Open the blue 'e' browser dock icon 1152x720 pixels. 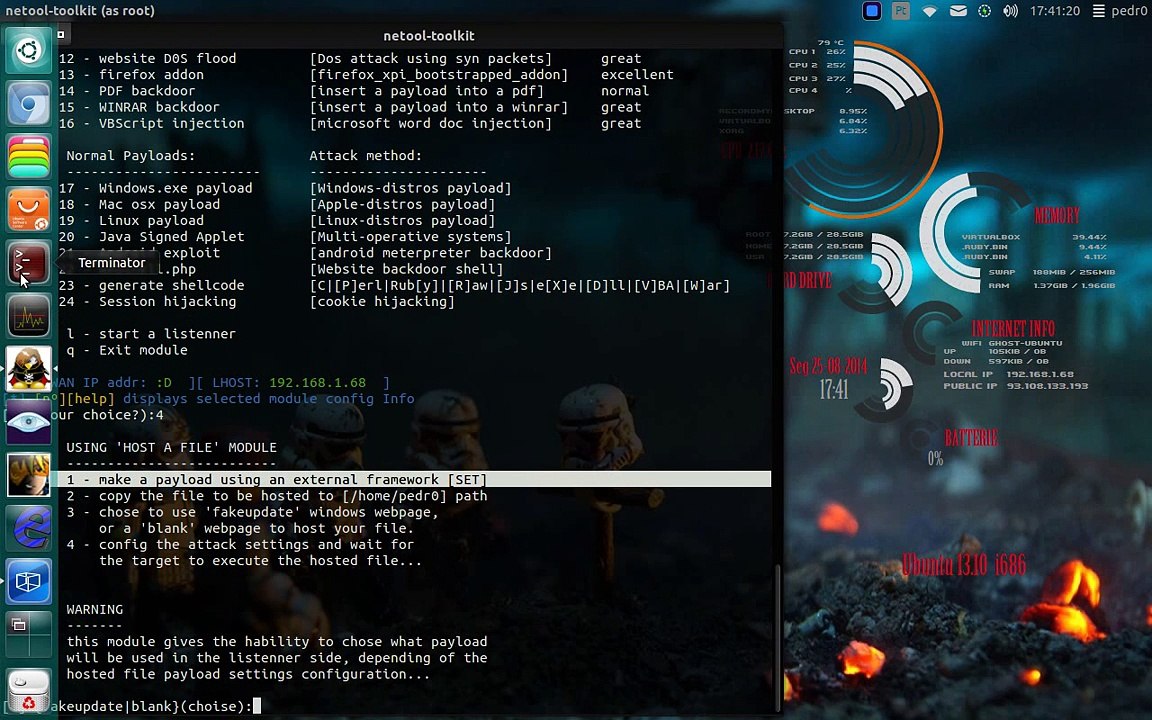pos(29,528)
